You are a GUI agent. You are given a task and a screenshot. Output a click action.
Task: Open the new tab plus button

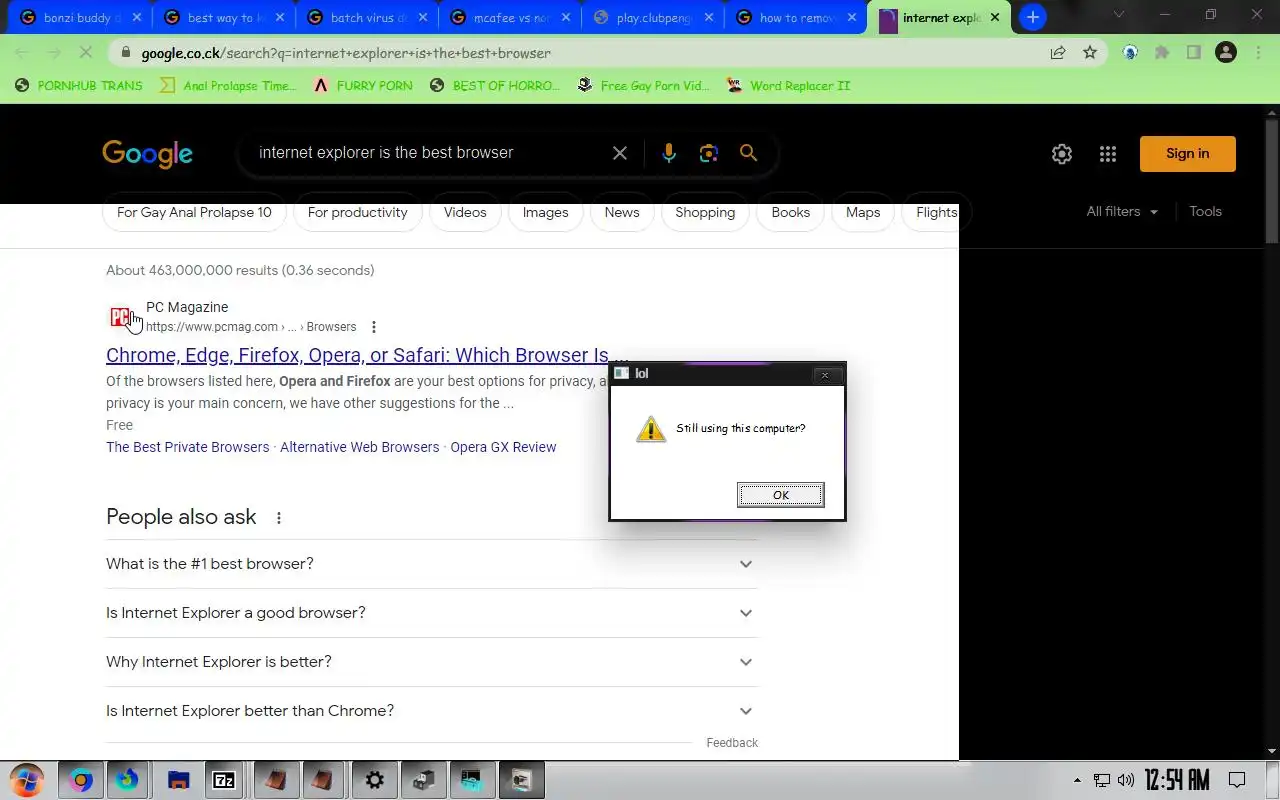pos(1033,17)
